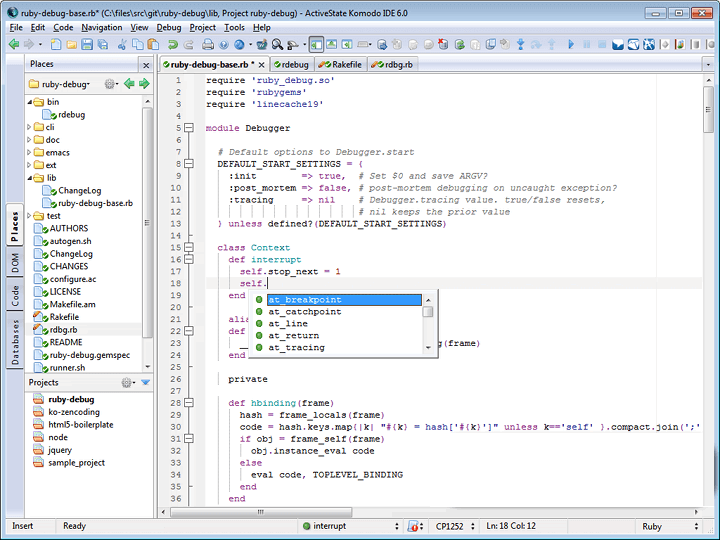Viewport: 720px width, 540px height.
Task: Click the toolbar icon beside the chat bubble
Action: pos(634,45)
